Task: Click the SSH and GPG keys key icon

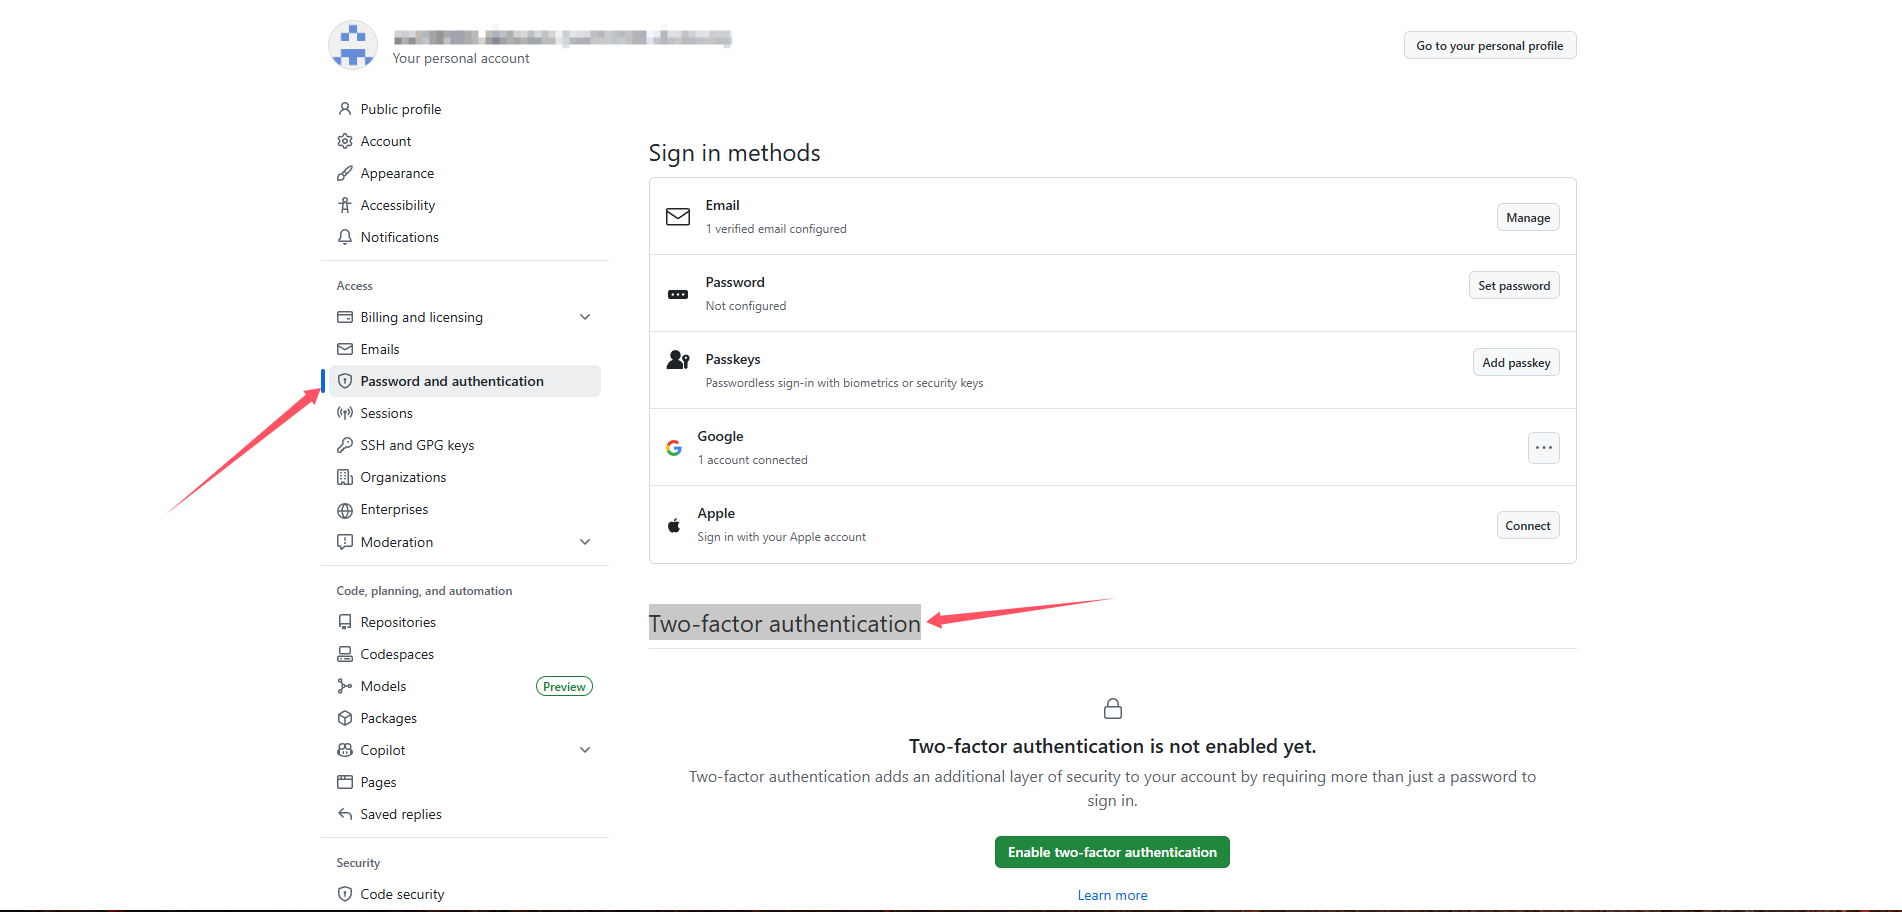Action: 345,445
